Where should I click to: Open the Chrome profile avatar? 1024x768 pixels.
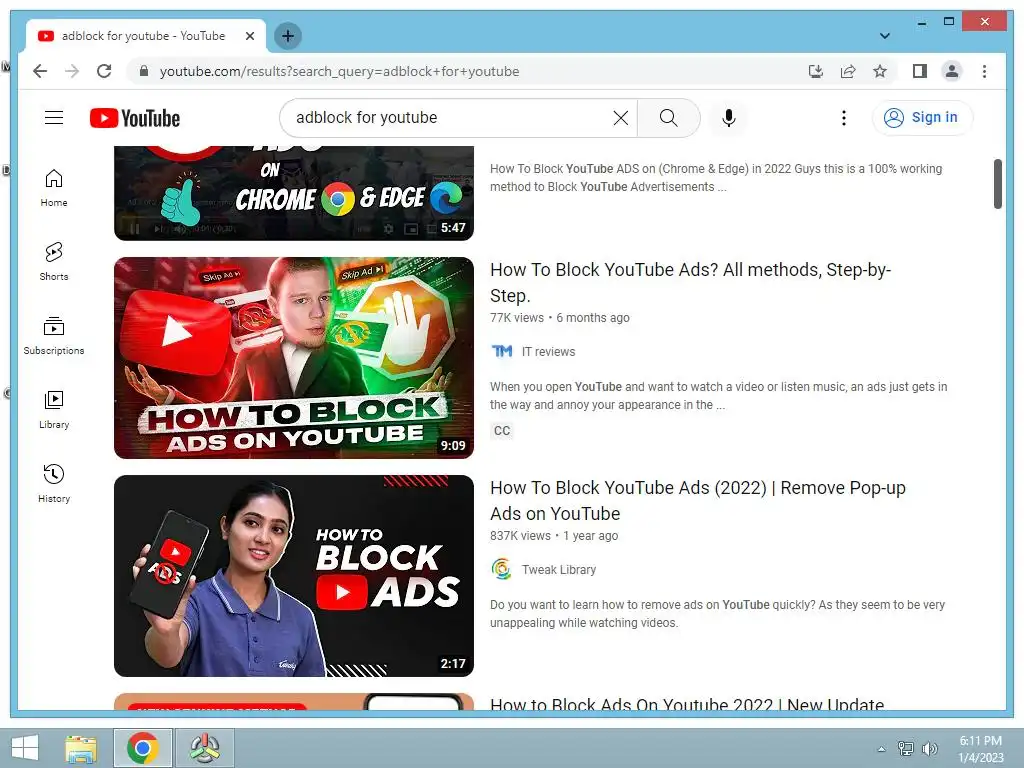tap(952, 71)
